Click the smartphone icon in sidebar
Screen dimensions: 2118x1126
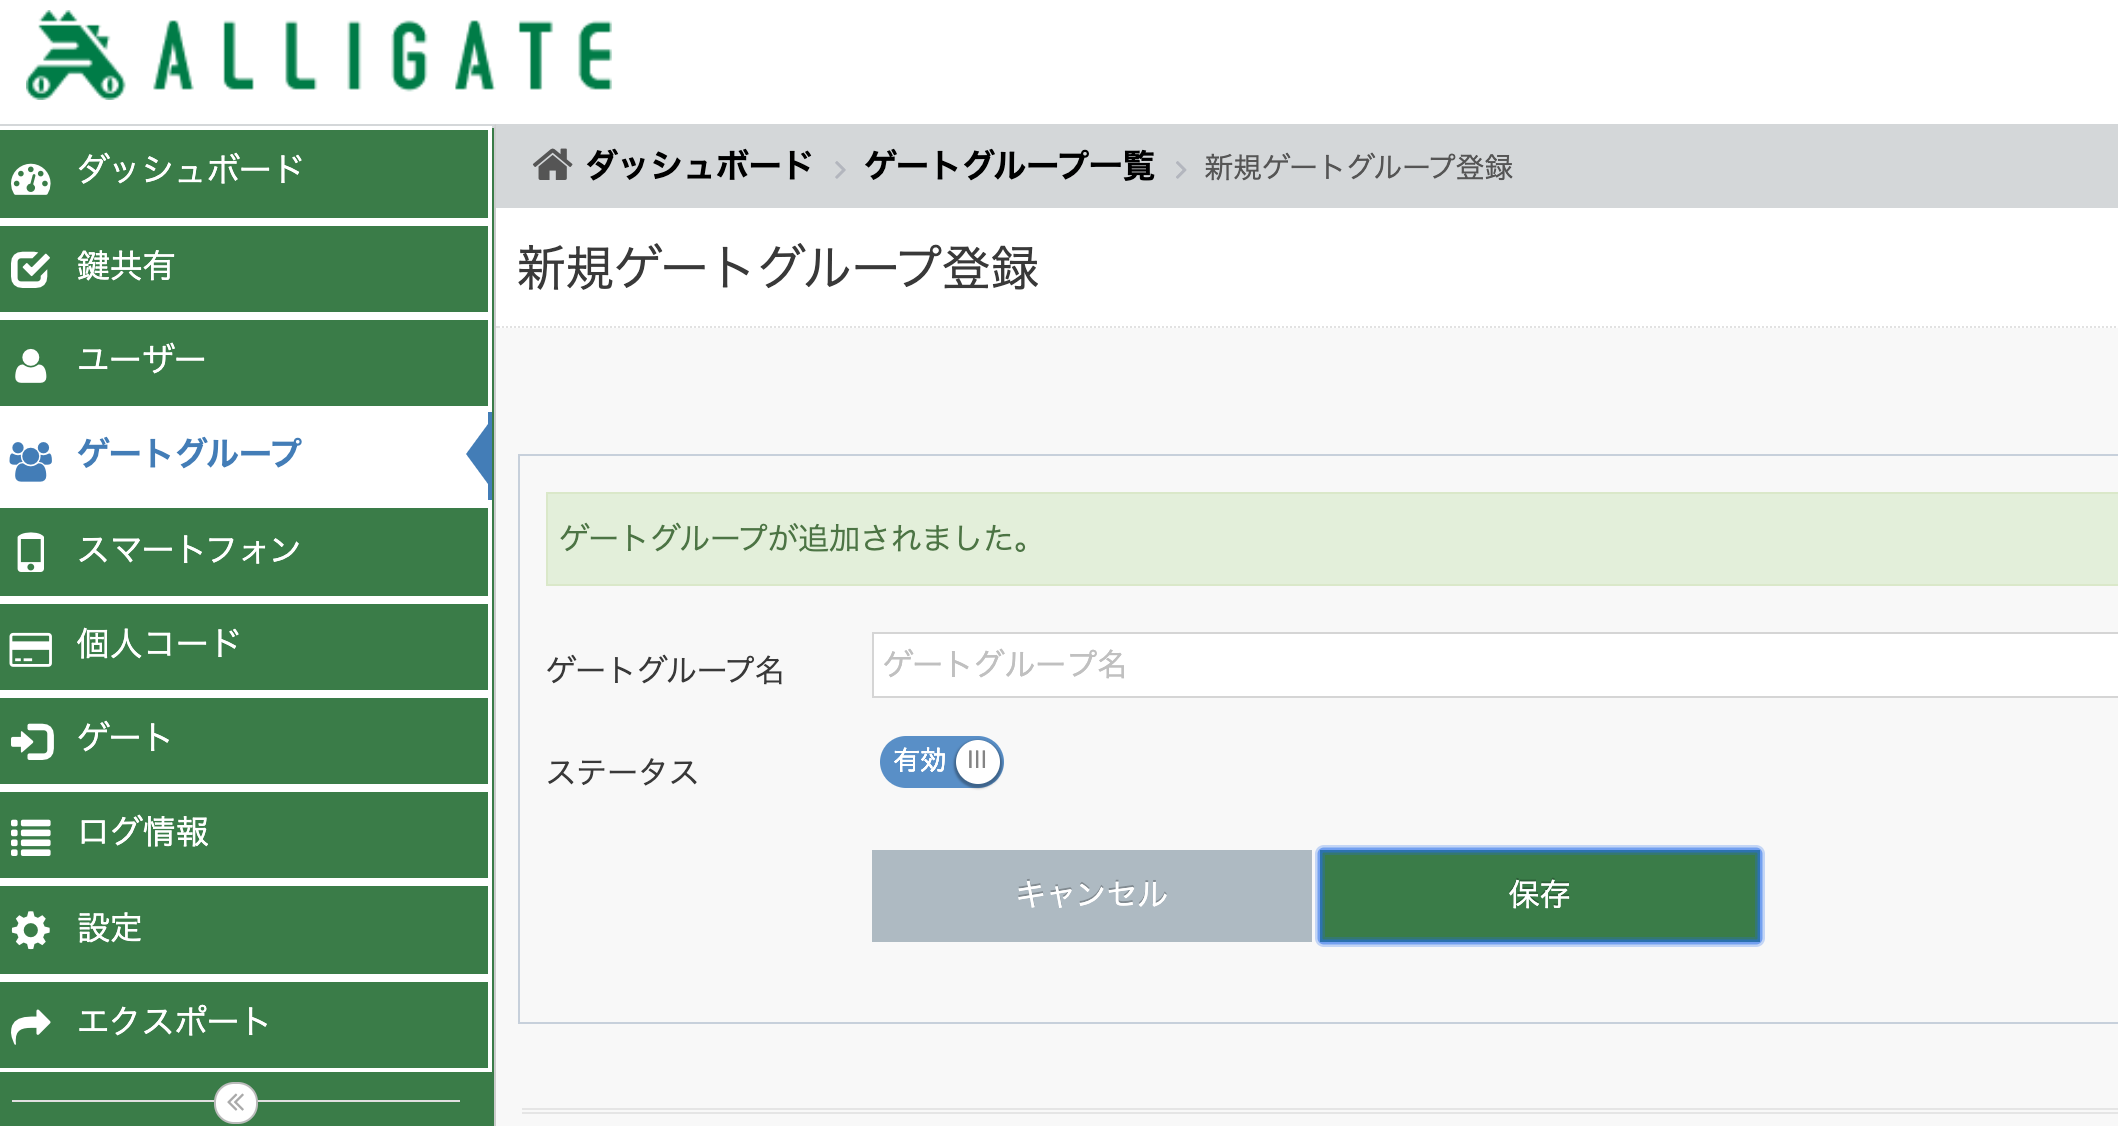coord(31,552)
